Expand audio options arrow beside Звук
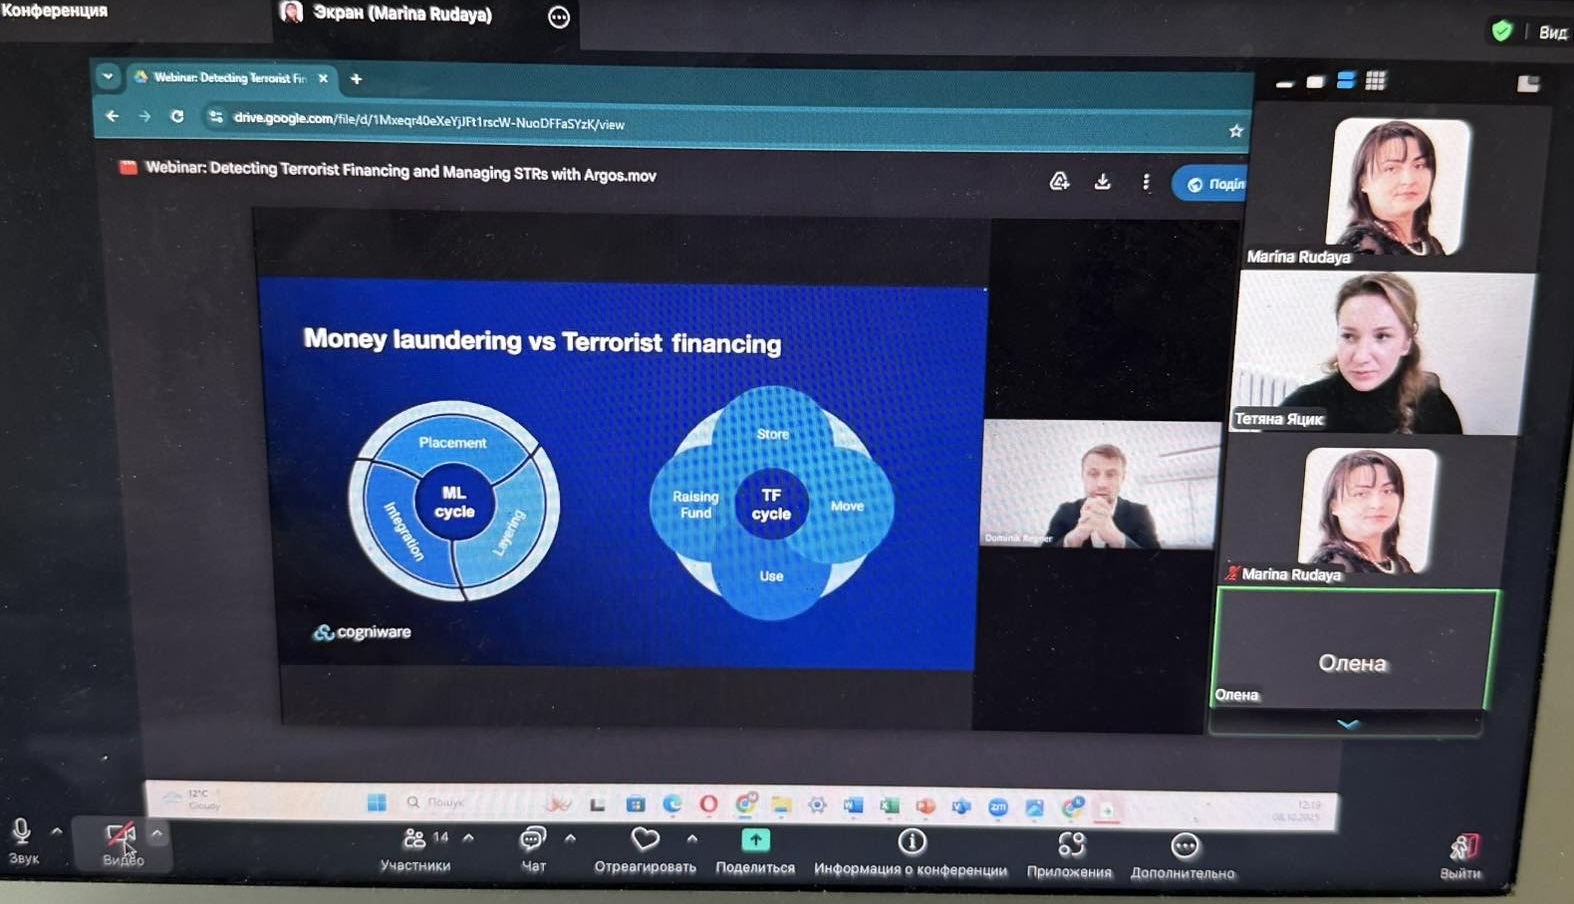 tap(57, 831)
